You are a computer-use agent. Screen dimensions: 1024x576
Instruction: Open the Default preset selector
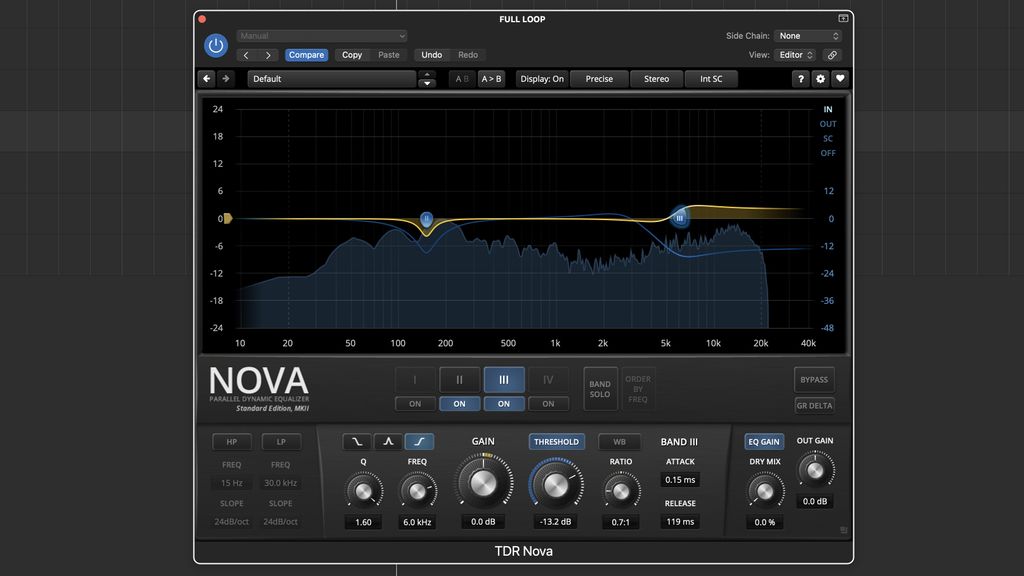click(x=331, y=79)
